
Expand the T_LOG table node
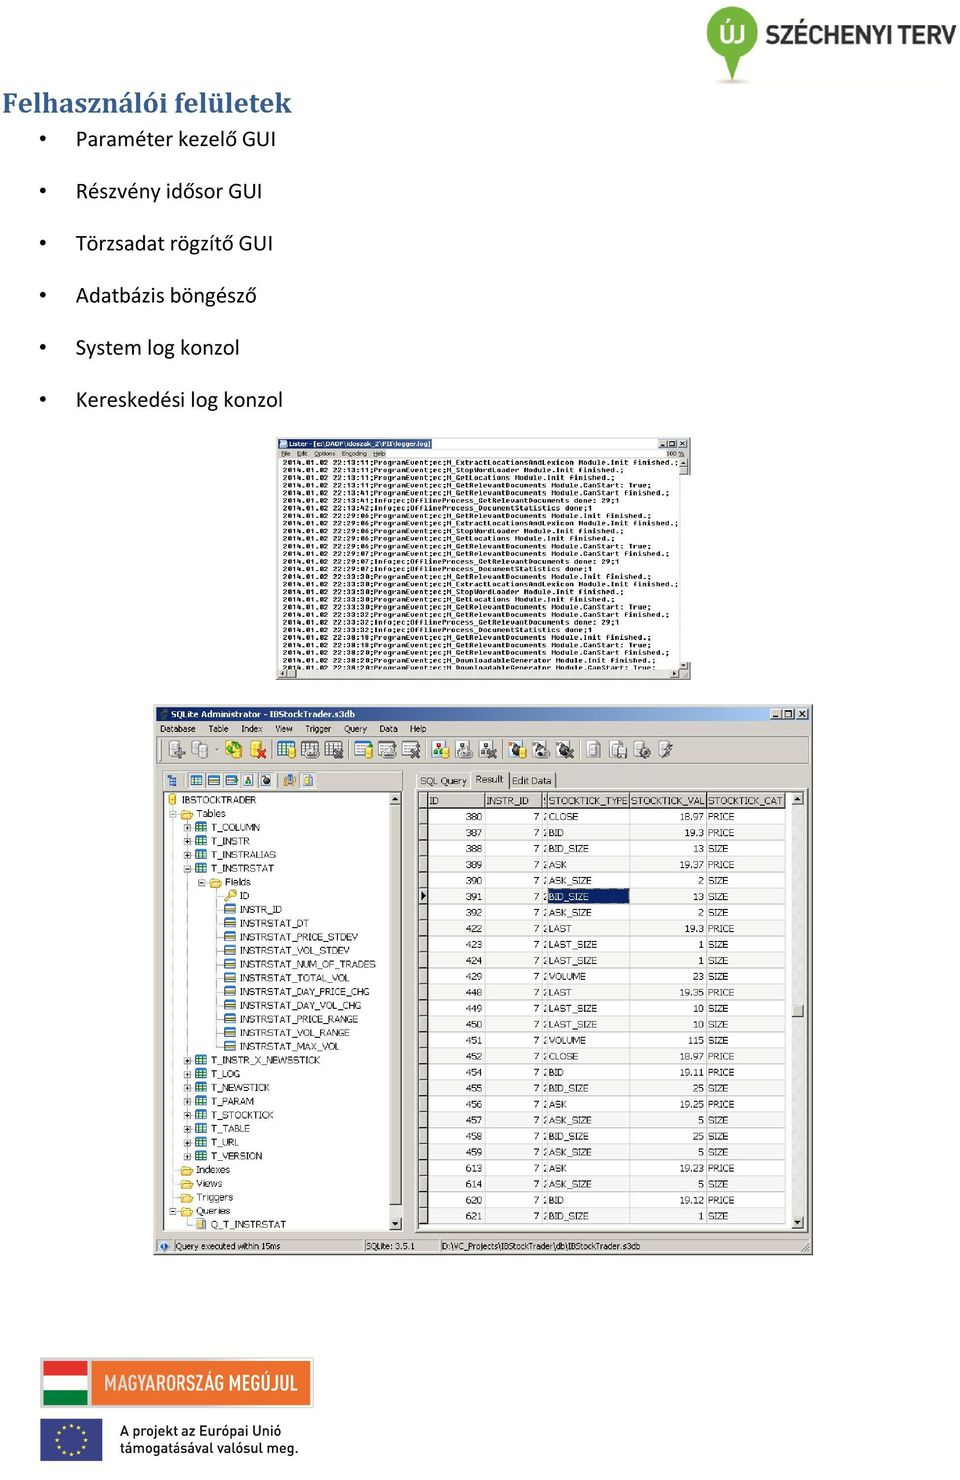coord(187,1074)
